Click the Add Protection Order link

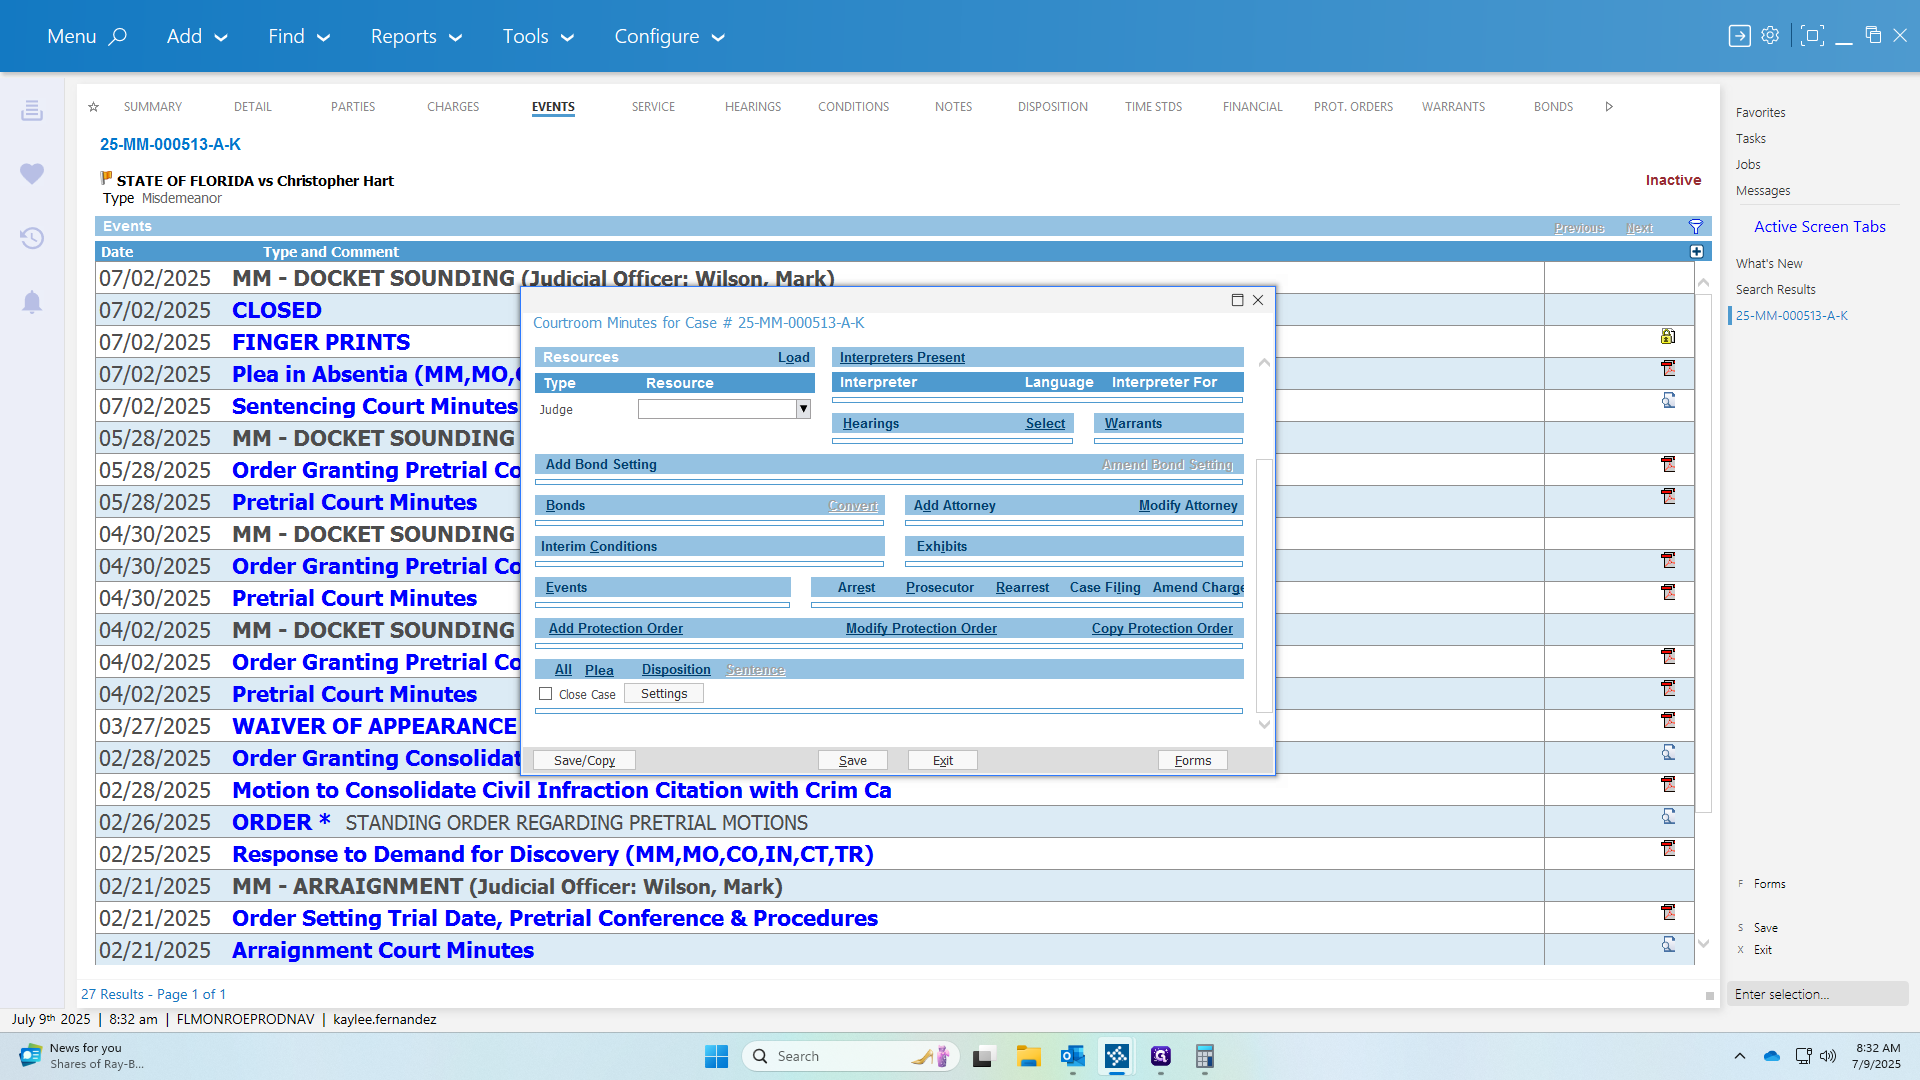click(616, 629)
